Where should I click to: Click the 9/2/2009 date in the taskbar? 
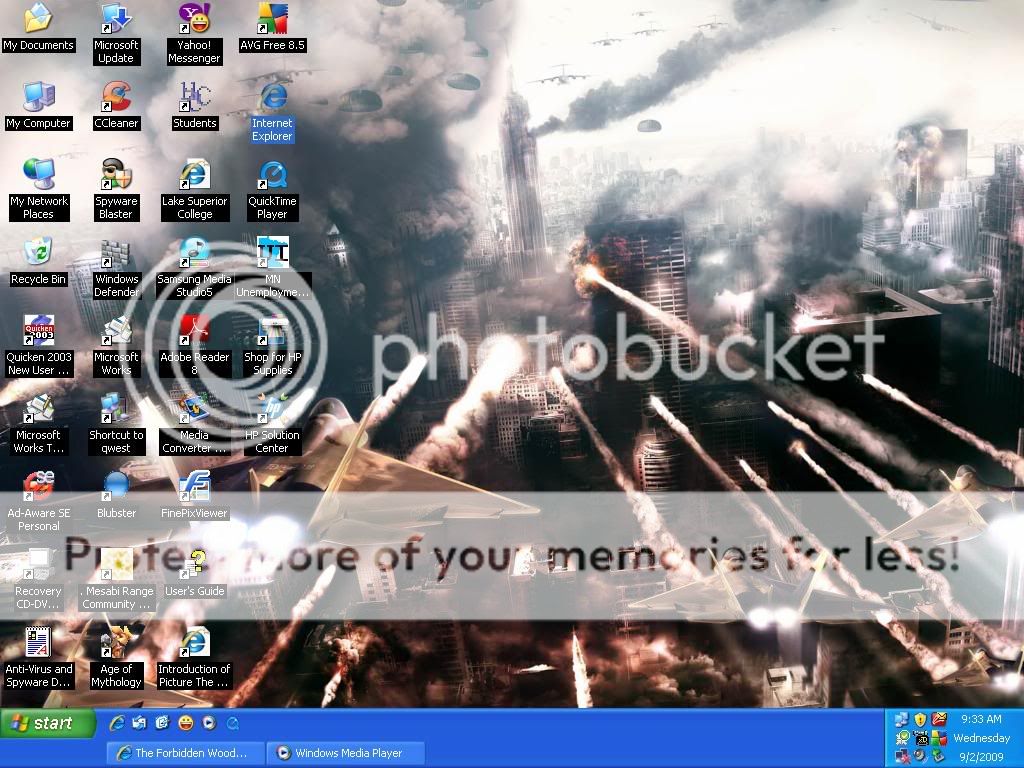pyautogui.click(x=981, y=757)
